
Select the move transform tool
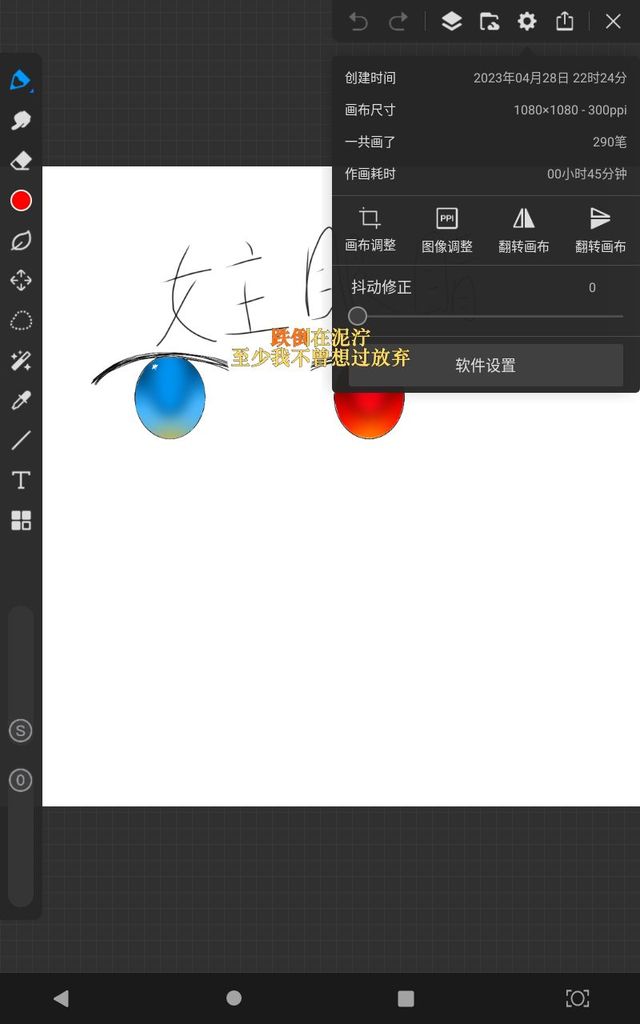tap(21, 281)
